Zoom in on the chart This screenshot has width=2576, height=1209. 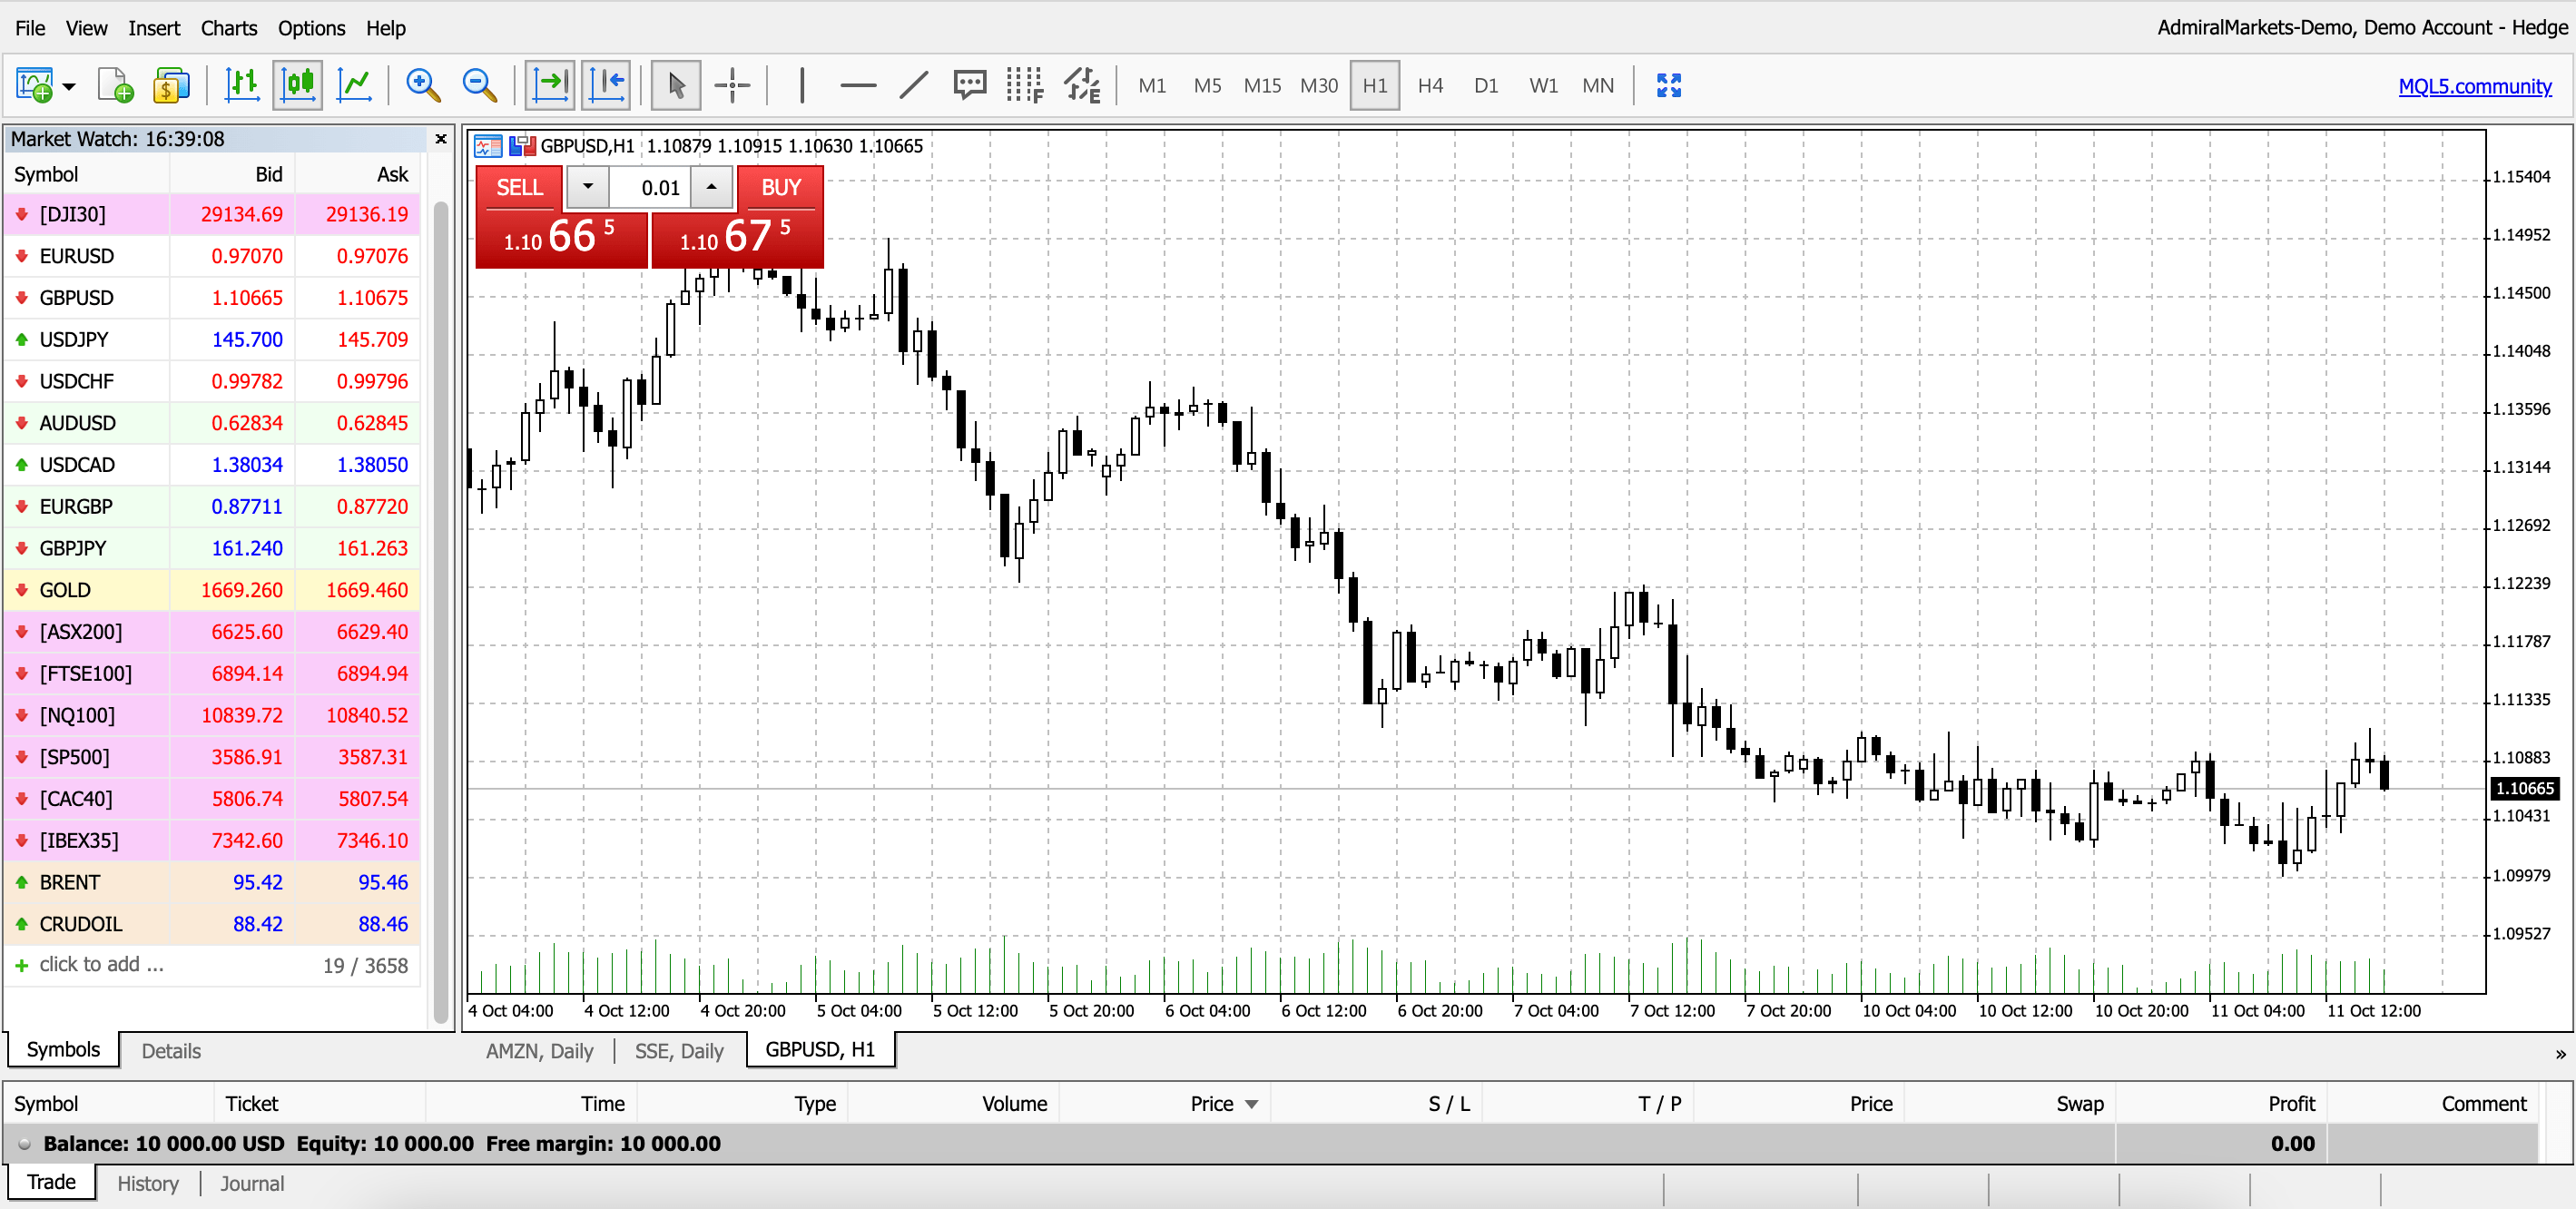click(x=423, y=85)
